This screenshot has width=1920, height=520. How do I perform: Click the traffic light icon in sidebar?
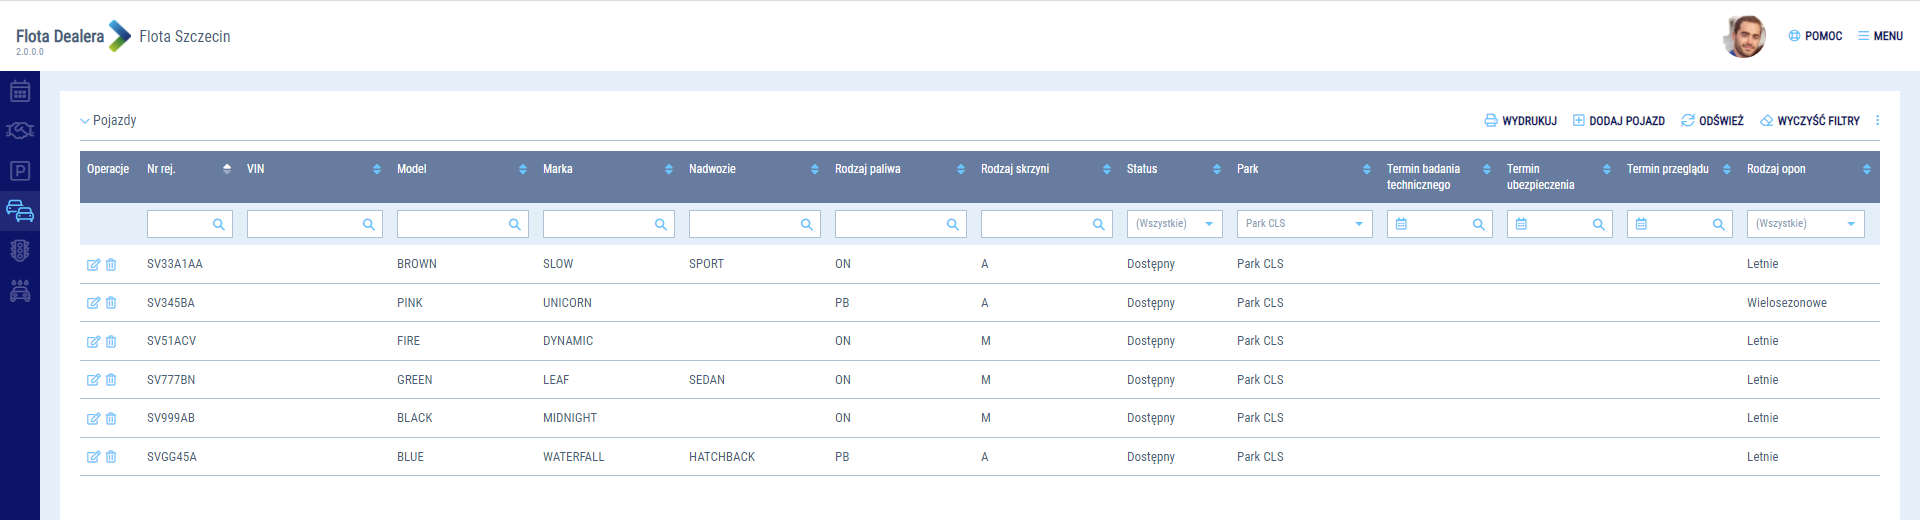[x=20, y=251]
